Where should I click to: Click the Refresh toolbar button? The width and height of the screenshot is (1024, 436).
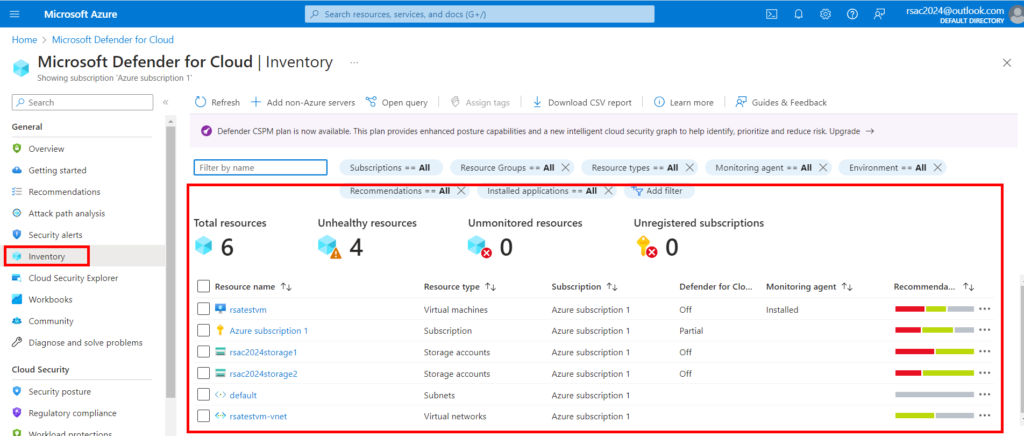pos(217,102)
